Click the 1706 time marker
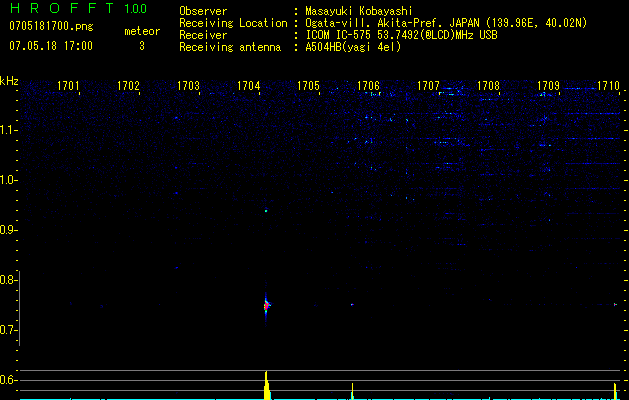 (x=368, y=86)
